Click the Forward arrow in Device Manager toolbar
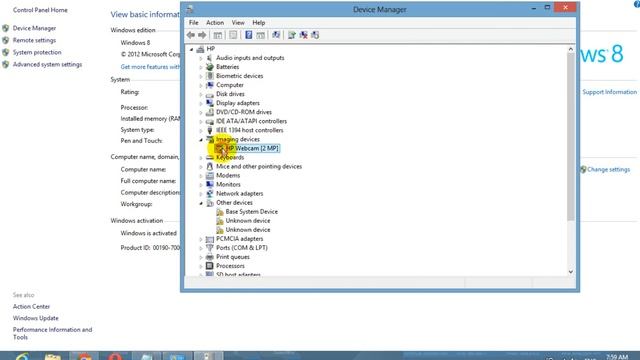The image size is (640, 360). (x=202, y=35)
